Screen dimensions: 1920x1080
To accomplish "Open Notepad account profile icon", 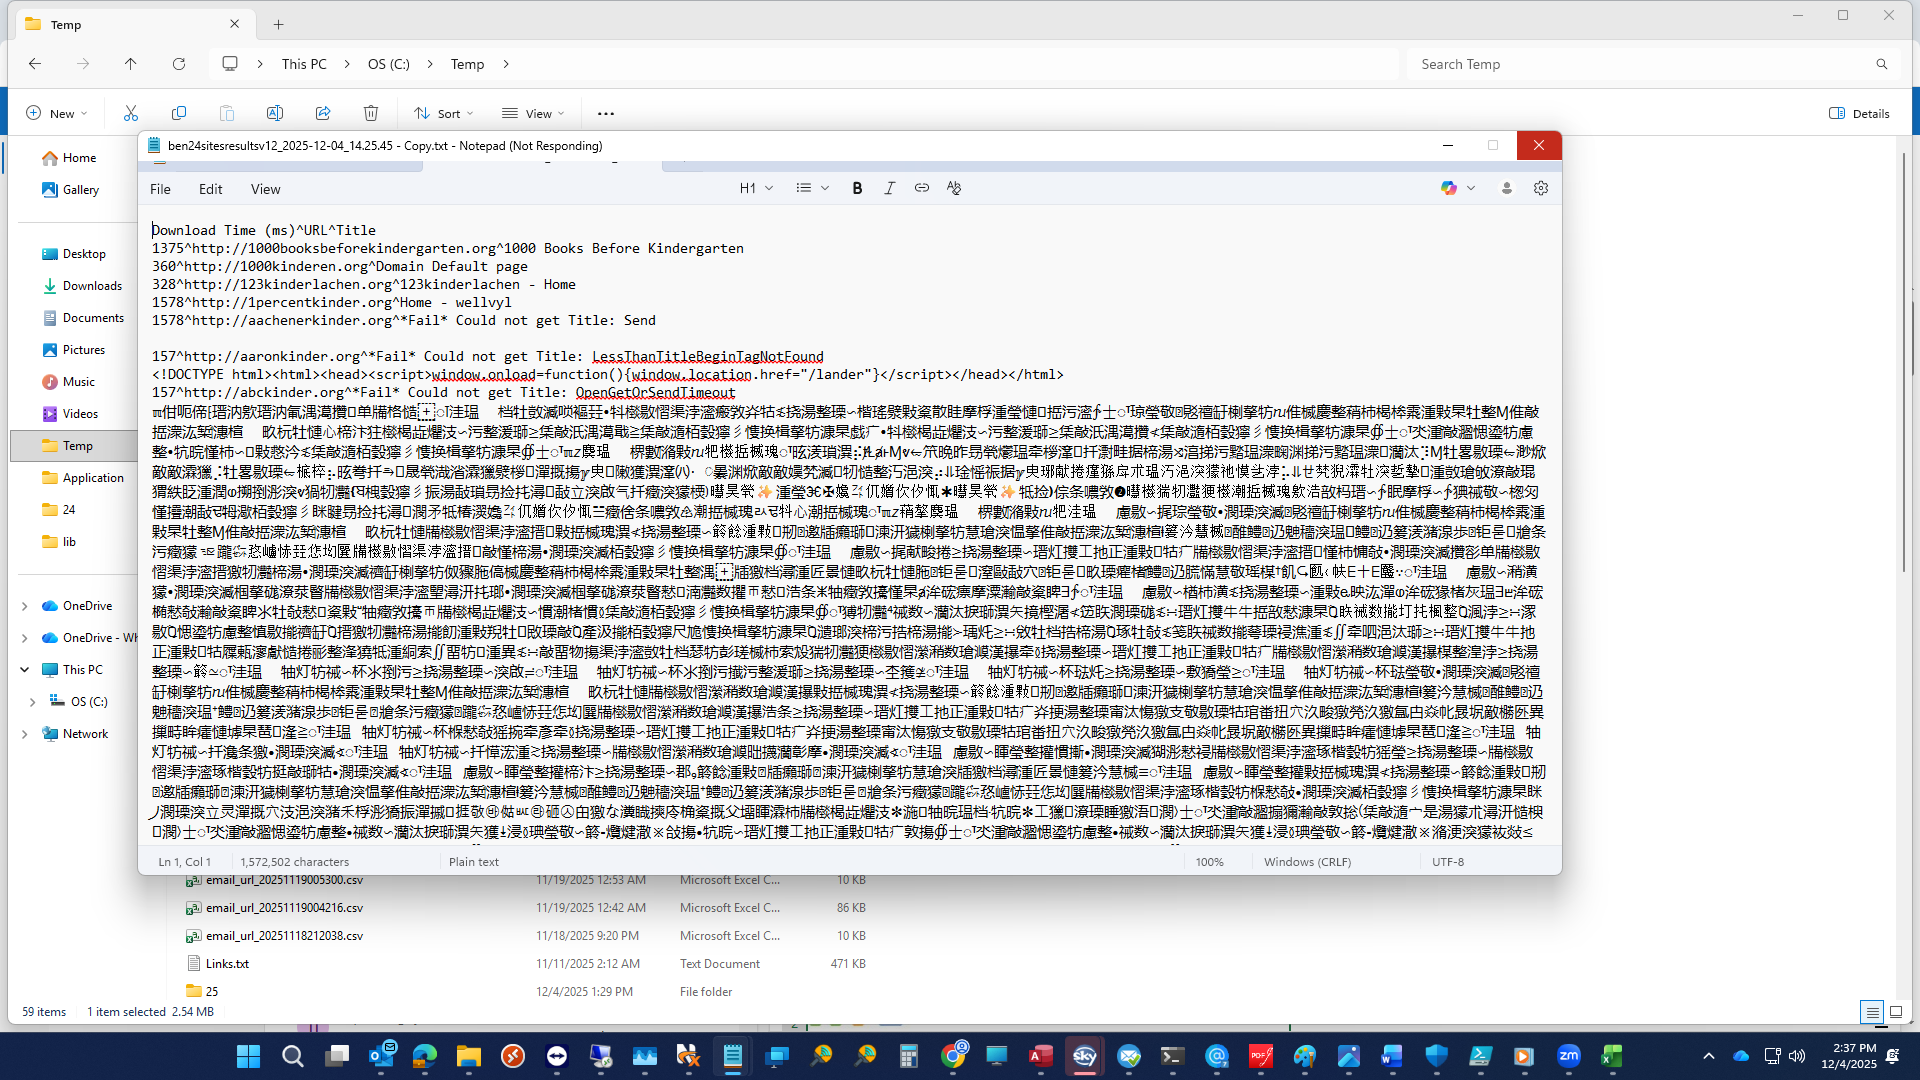I will click(1507, 188).
